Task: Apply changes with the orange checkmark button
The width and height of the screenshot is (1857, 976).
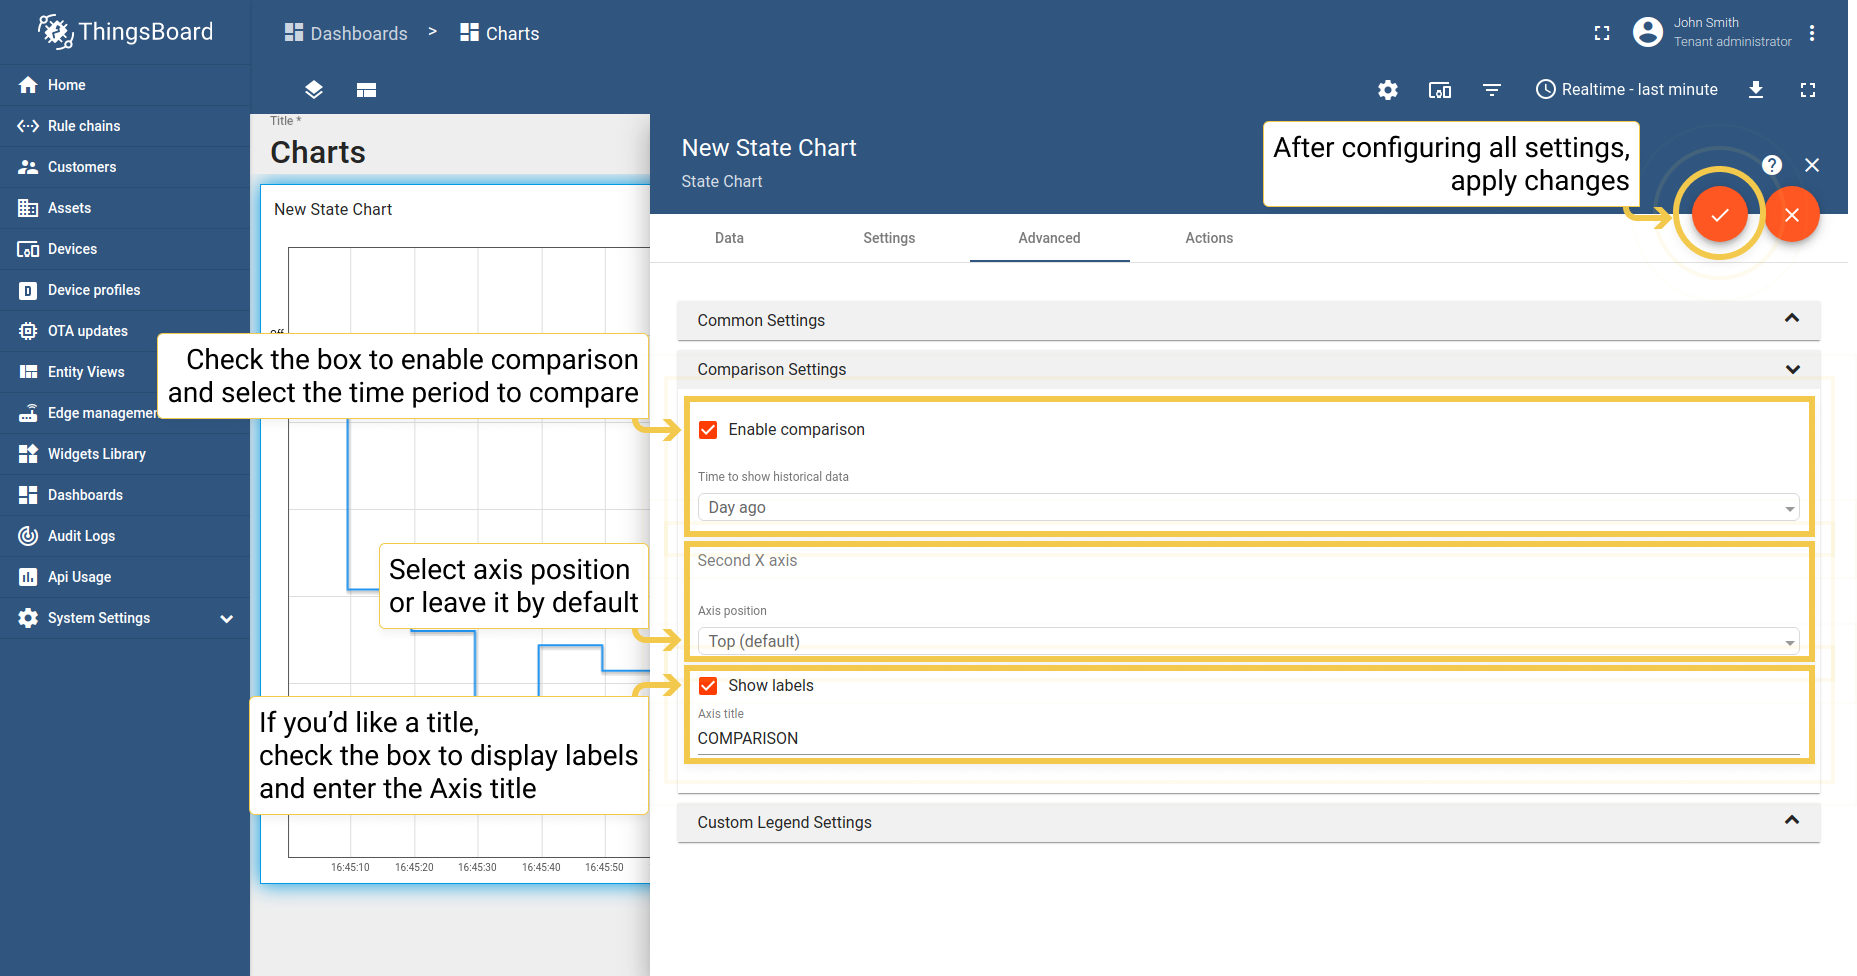Action: coord(1719,214)
